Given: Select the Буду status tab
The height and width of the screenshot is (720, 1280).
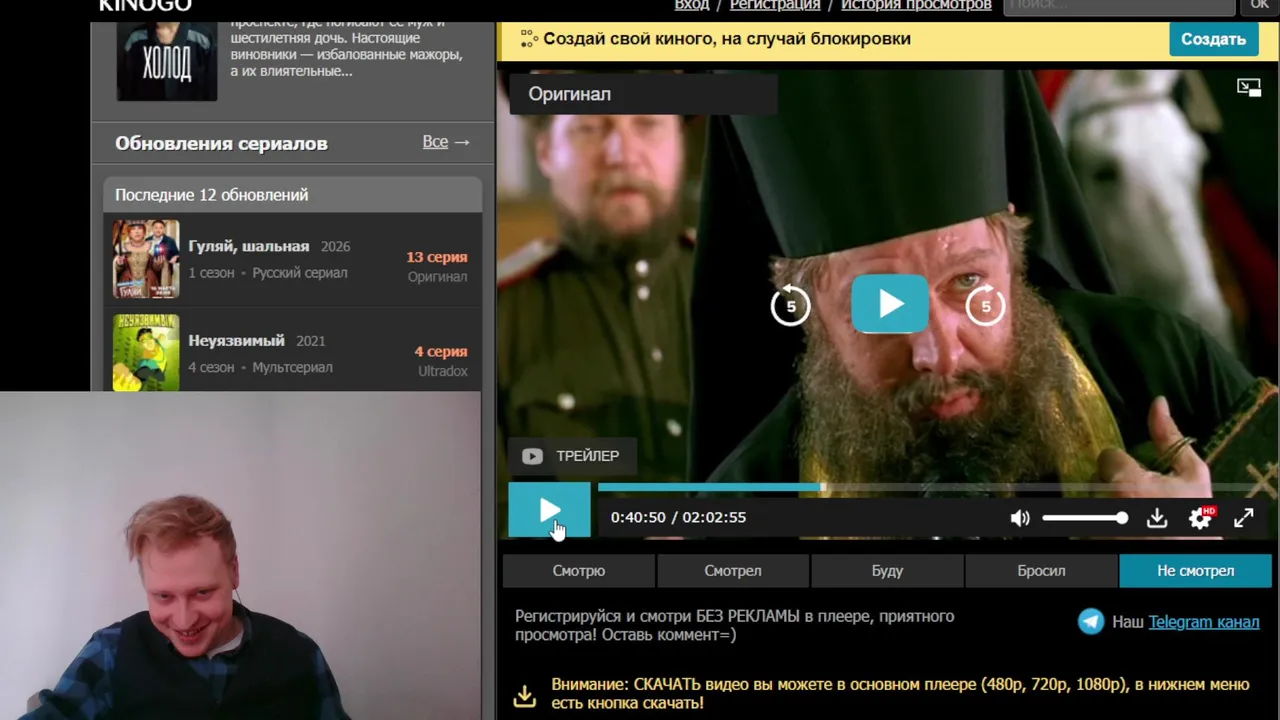Looking at the screenshot, I should click(x=887, y=571).
